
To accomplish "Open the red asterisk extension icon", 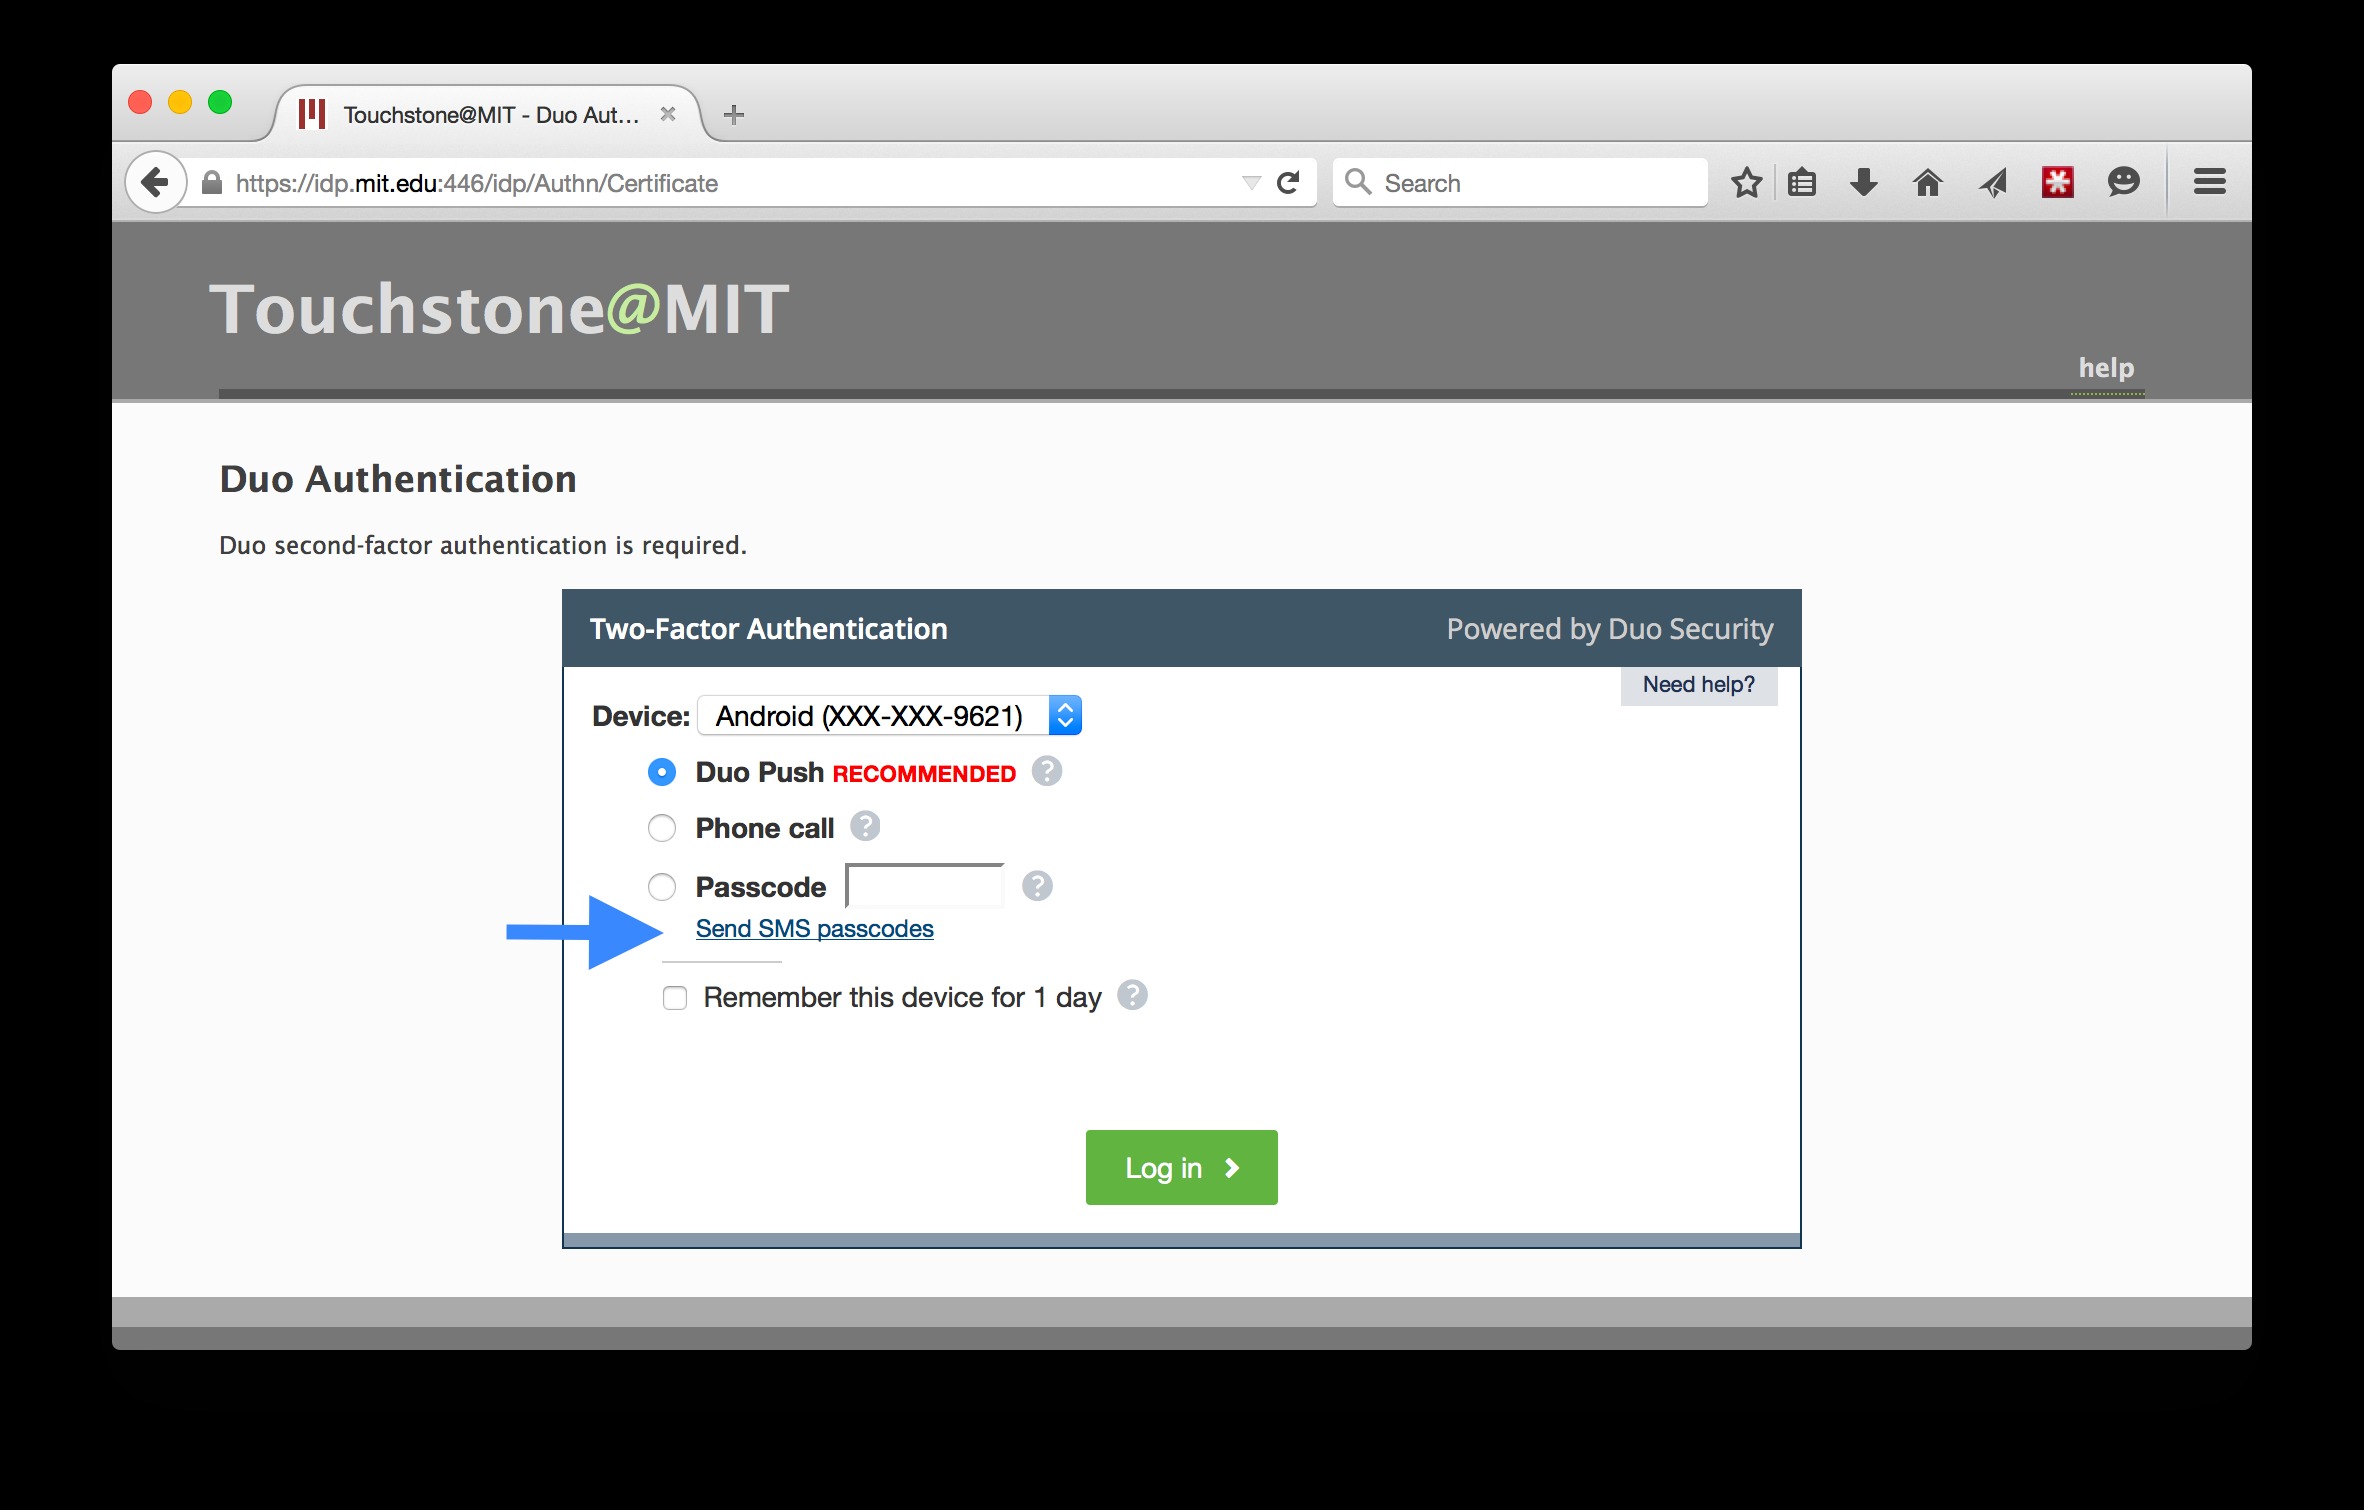I will (x=2057, y=182).
